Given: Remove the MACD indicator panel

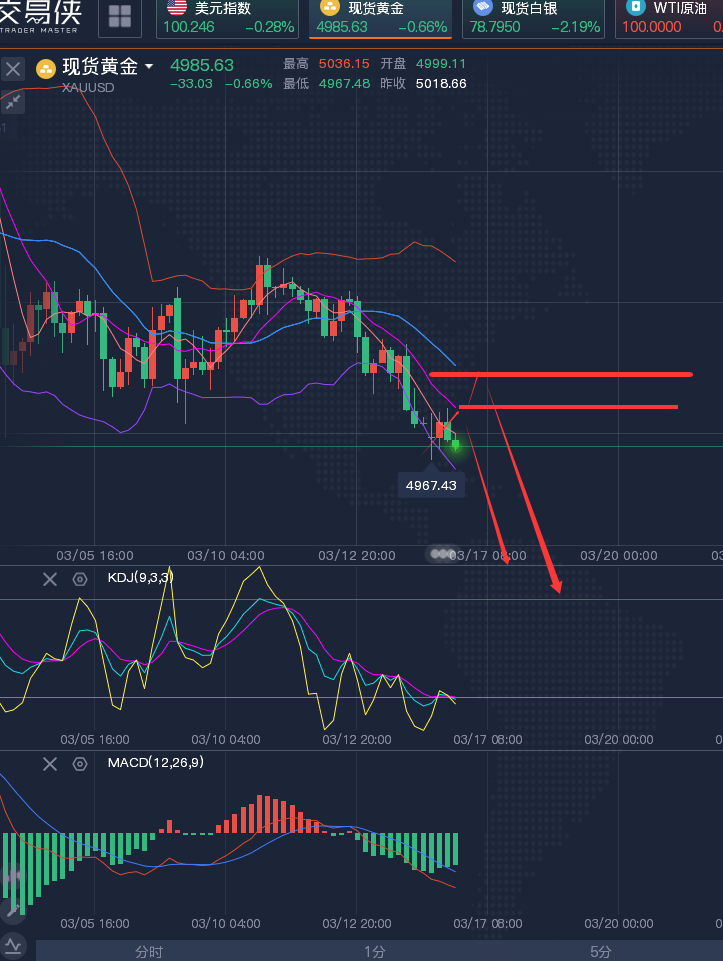Looking at the screenshot, I should point(50,765).
